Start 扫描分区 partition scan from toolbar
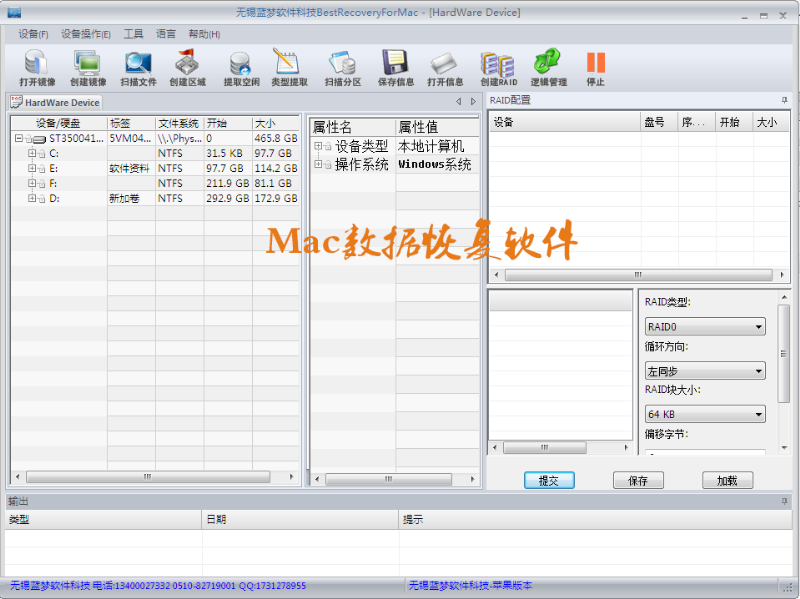 tap(343, 68)
